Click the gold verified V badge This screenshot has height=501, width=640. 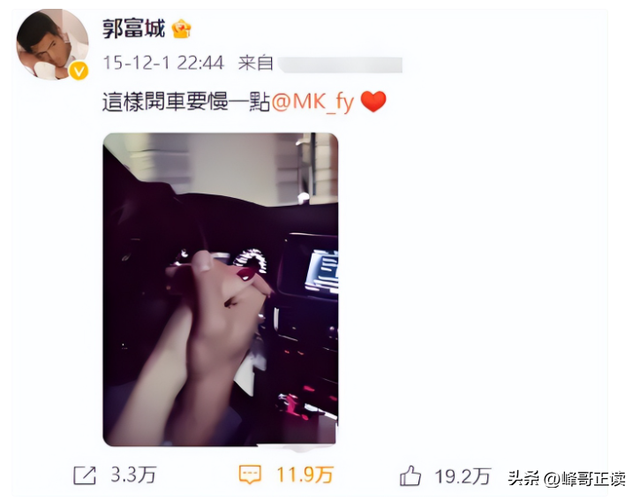pos(78,71)
